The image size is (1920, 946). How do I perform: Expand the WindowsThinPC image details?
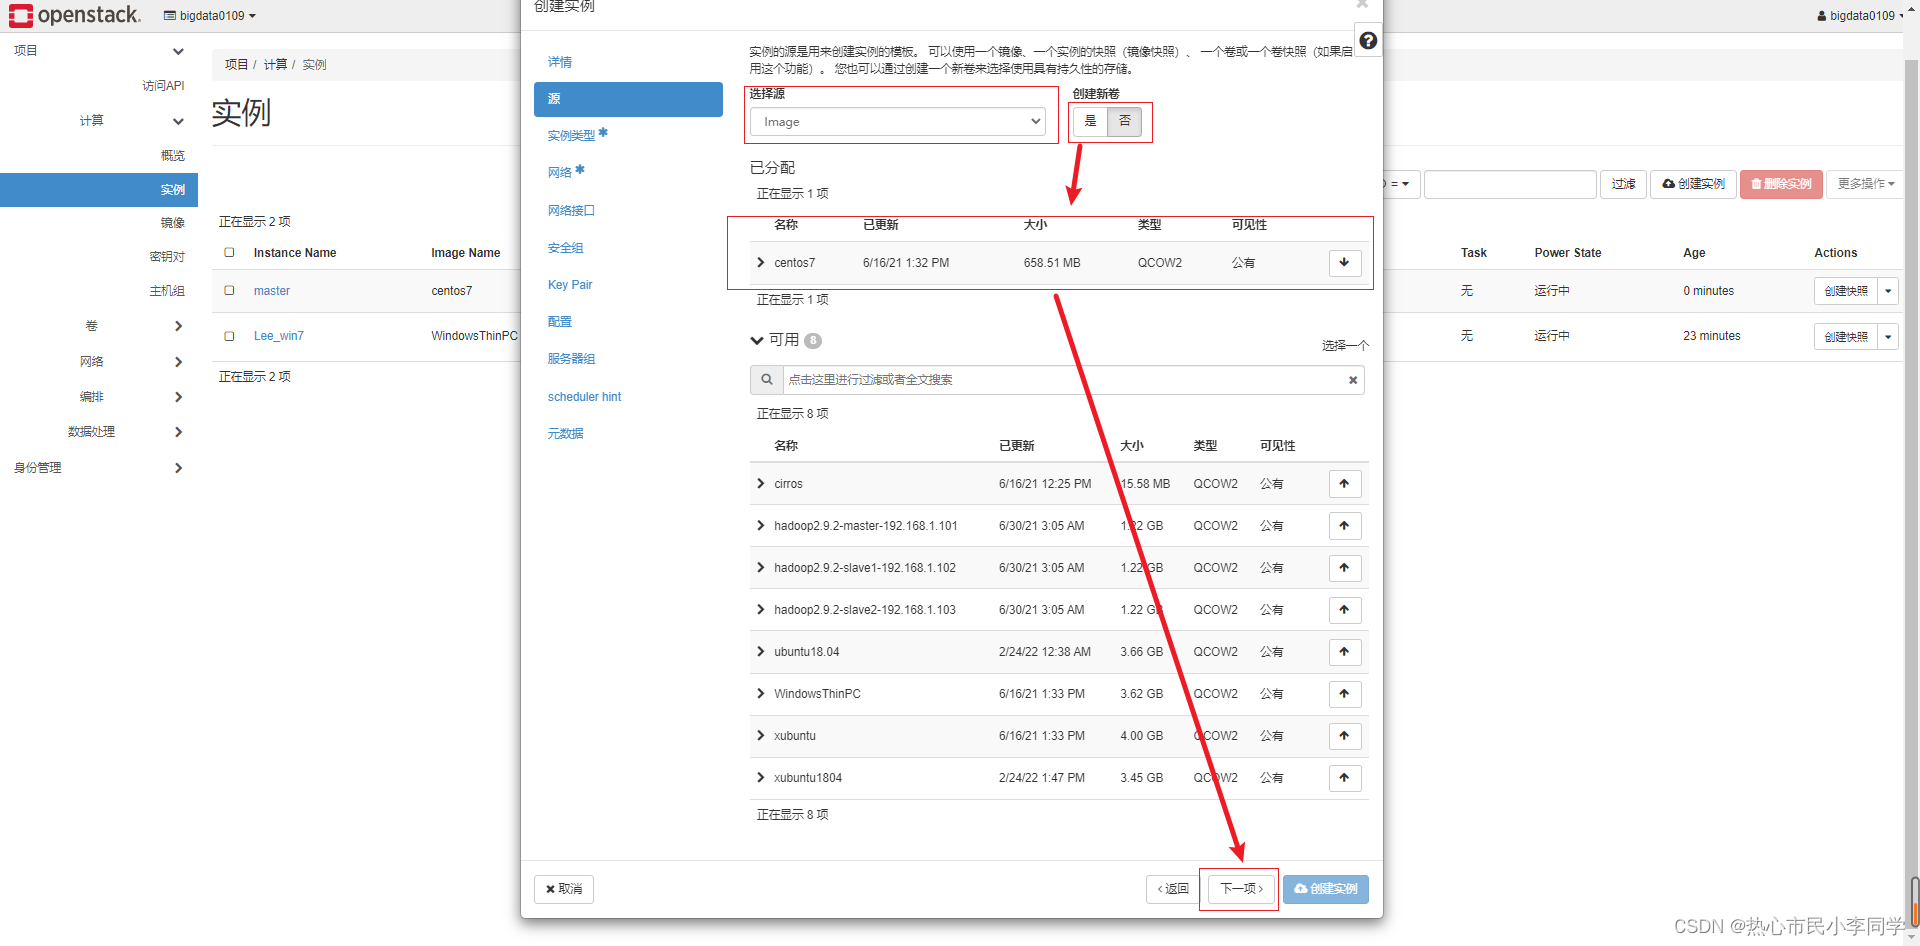point(761,694)
